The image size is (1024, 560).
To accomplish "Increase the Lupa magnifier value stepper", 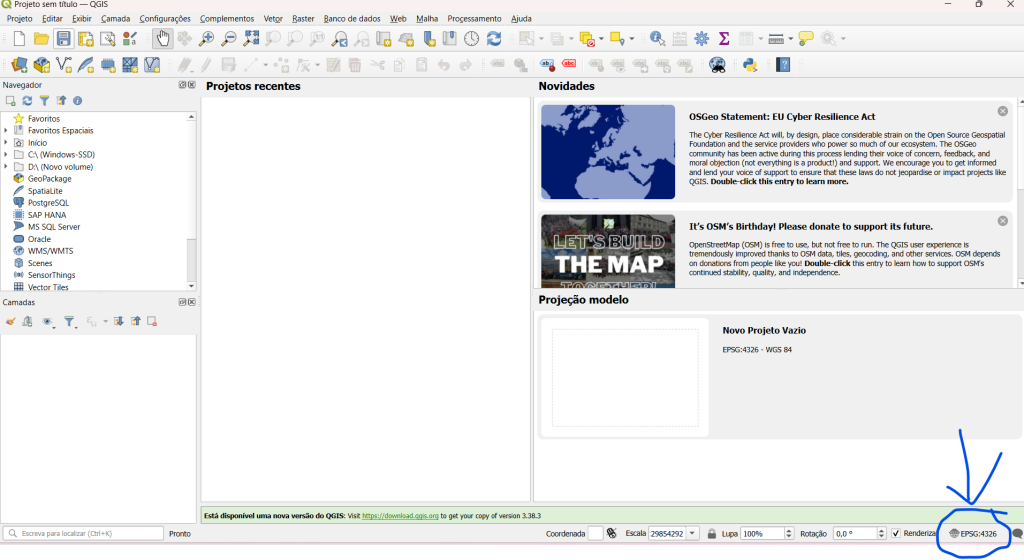I will (789, 530).
